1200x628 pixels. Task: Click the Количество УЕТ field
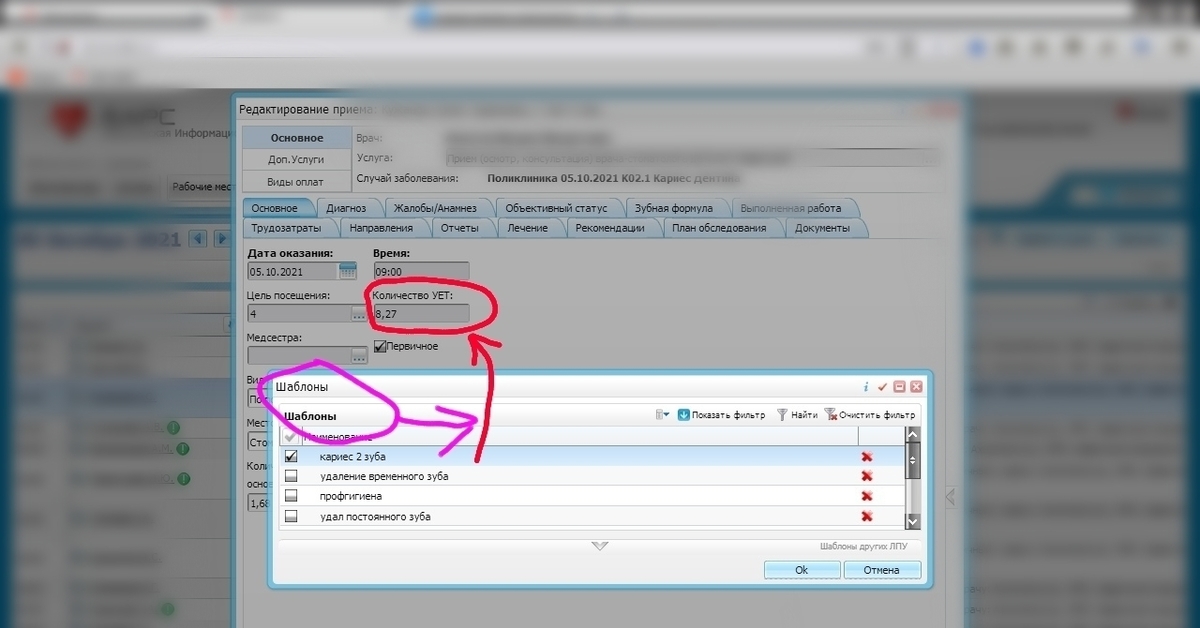(420, 314)
